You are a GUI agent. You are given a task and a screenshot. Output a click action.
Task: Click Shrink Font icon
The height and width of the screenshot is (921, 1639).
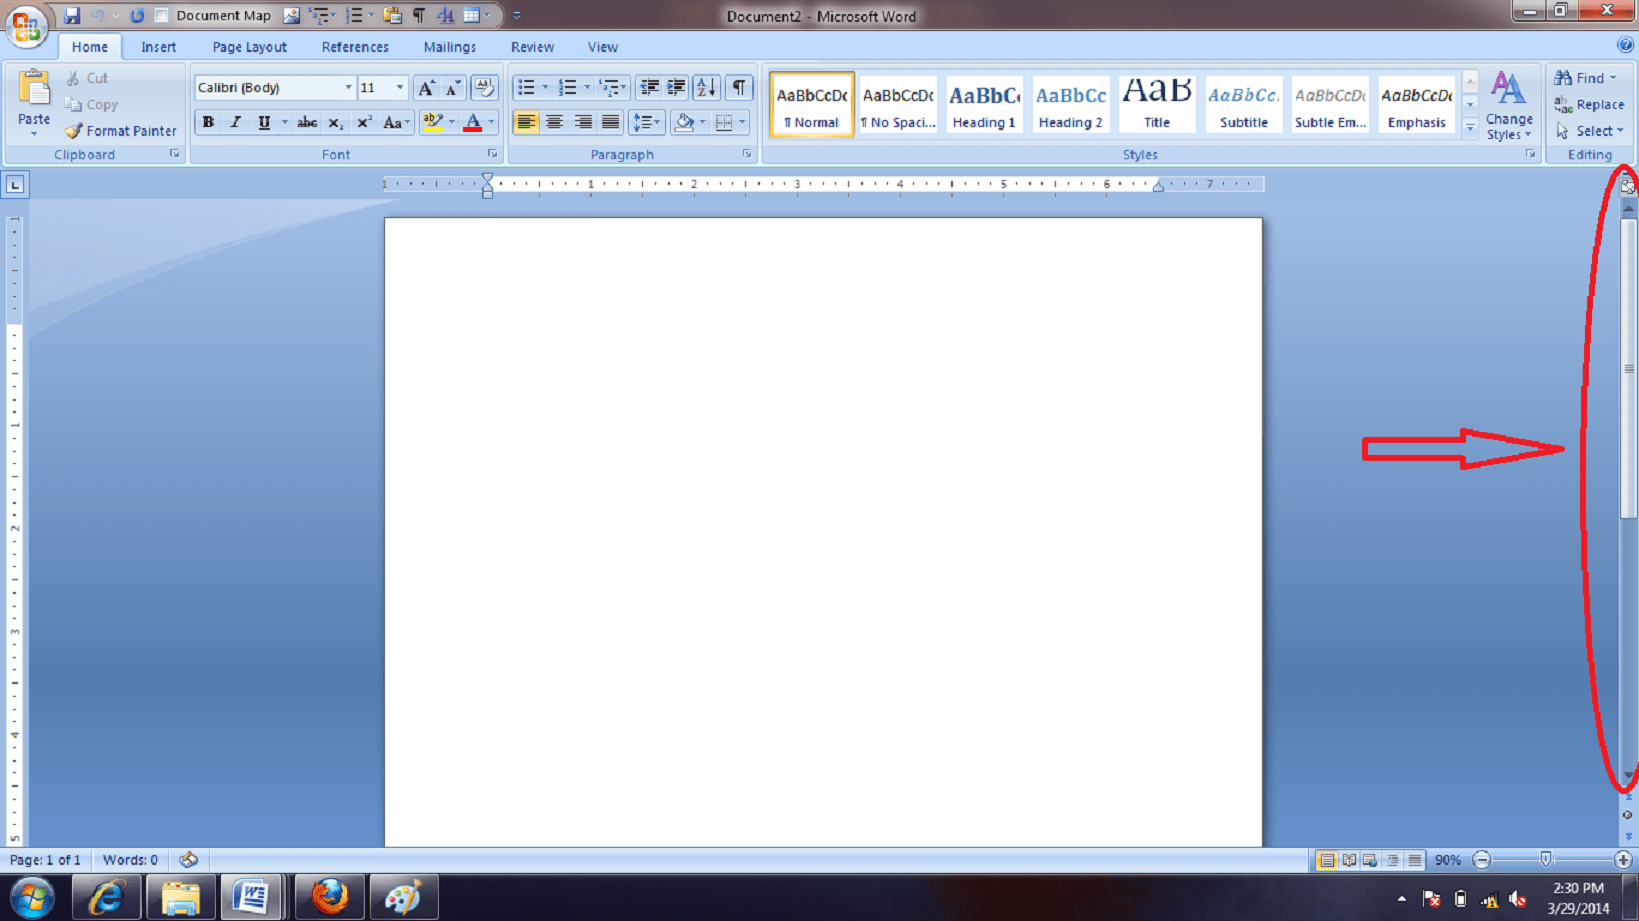(453, 88)
